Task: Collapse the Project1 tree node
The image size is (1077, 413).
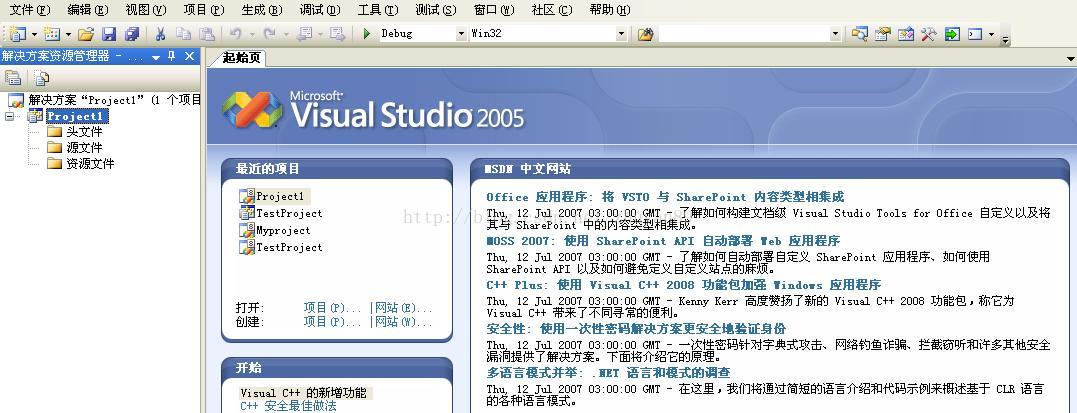Action: tap(9, 116)
